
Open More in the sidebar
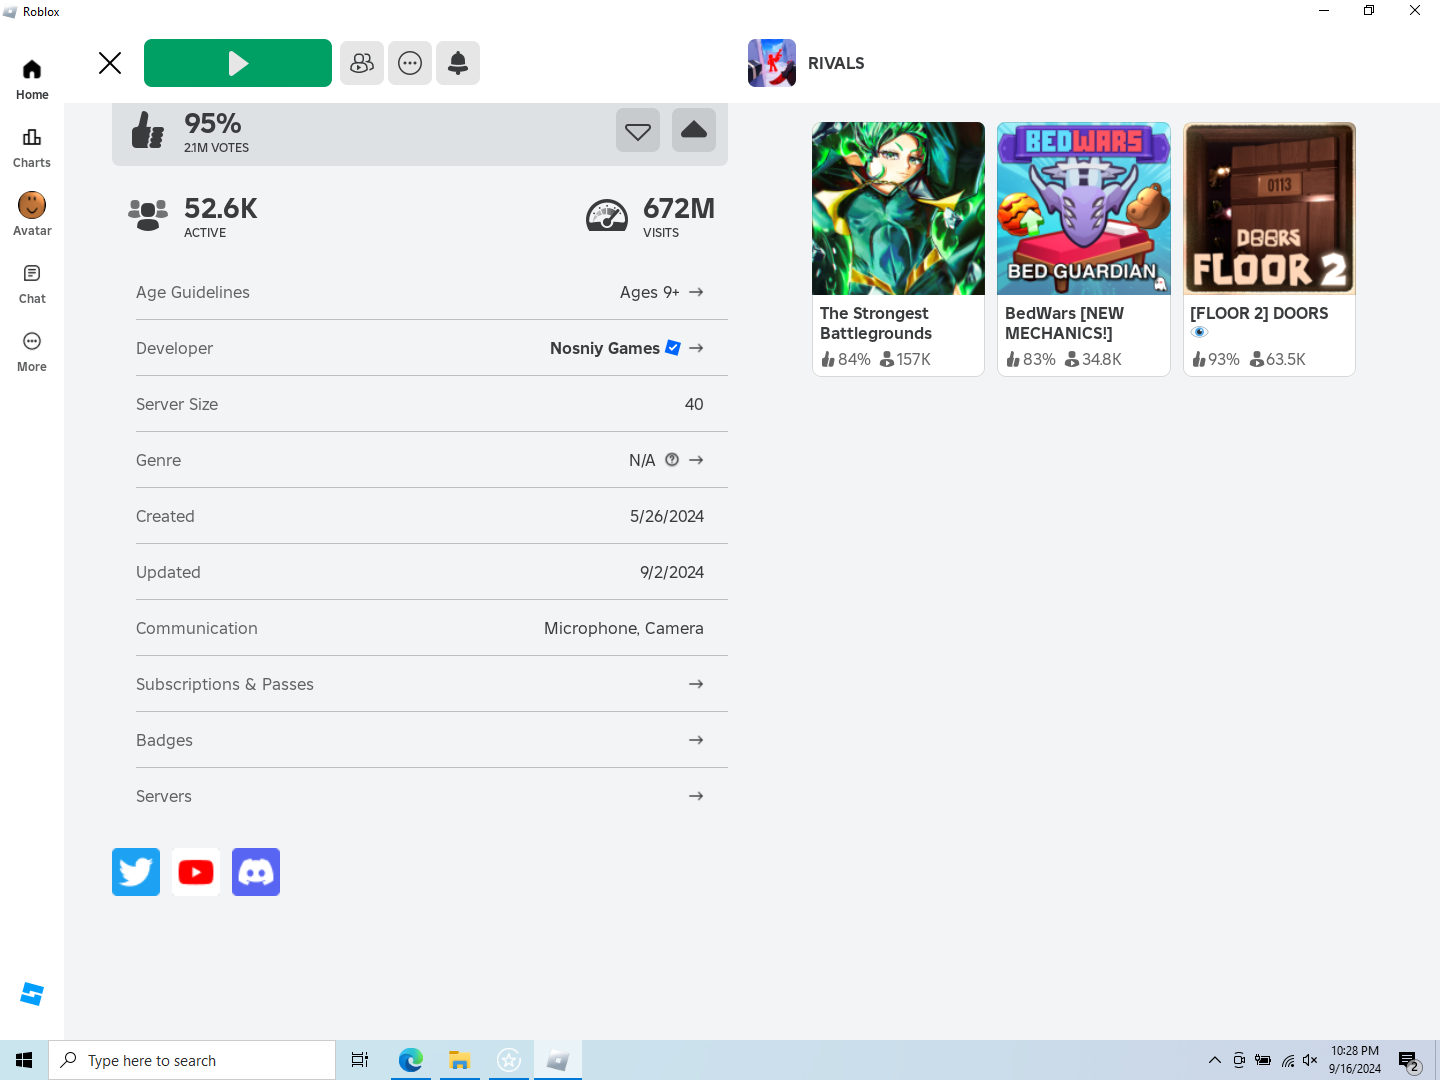tap(32, 352)
